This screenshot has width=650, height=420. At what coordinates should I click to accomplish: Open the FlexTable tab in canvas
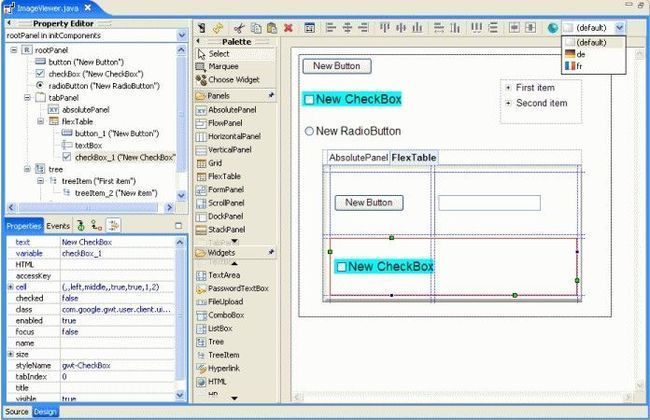(x=414, y=158)
